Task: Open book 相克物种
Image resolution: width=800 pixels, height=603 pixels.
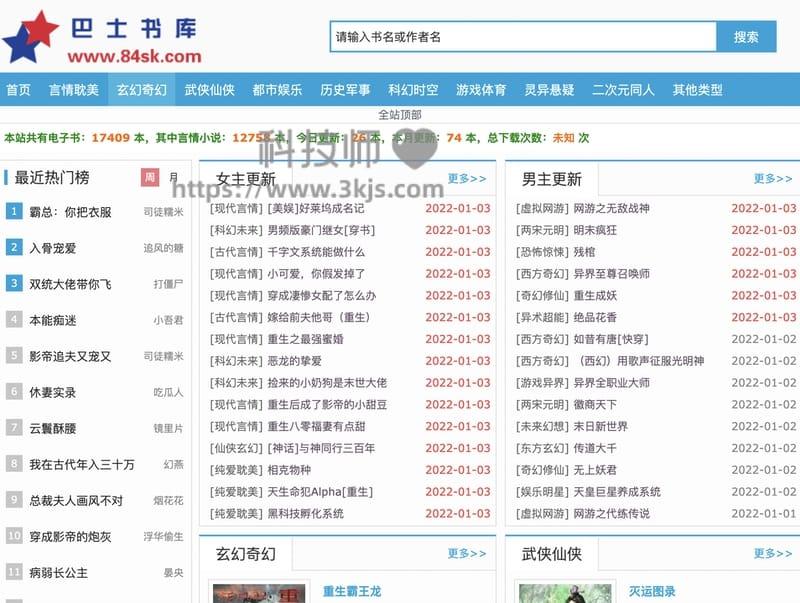Action: point(289,470)
